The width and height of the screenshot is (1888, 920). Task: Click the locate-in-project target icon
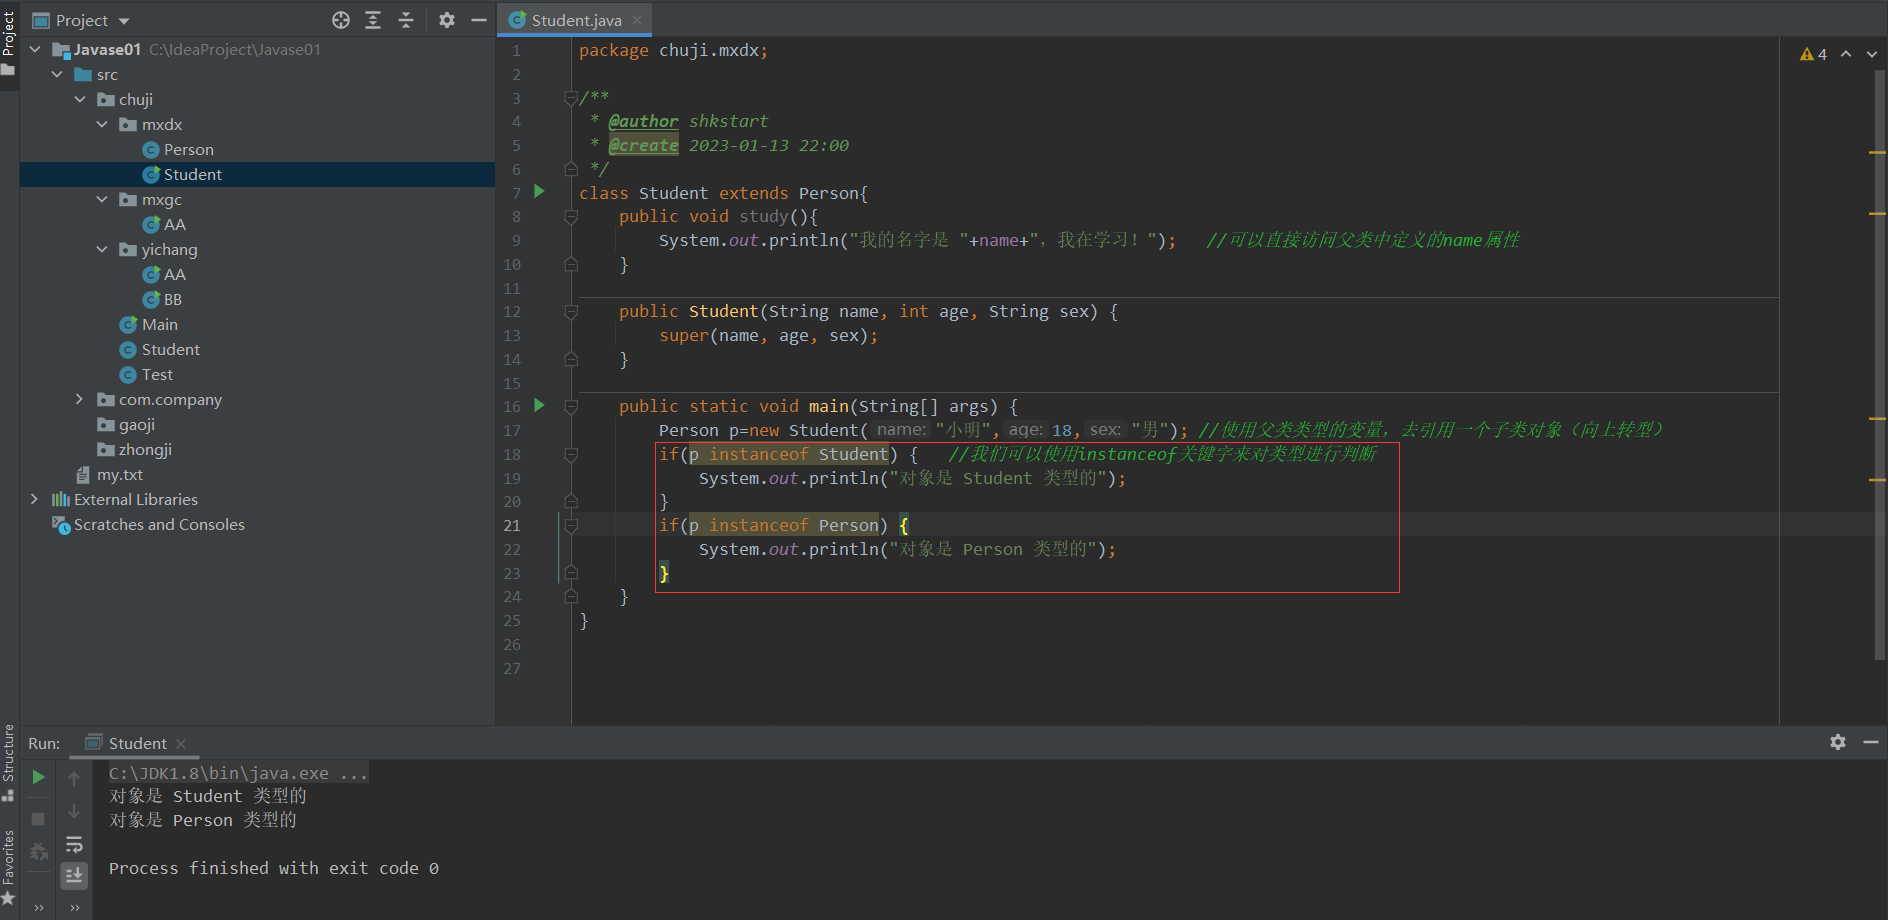point(341,20)
